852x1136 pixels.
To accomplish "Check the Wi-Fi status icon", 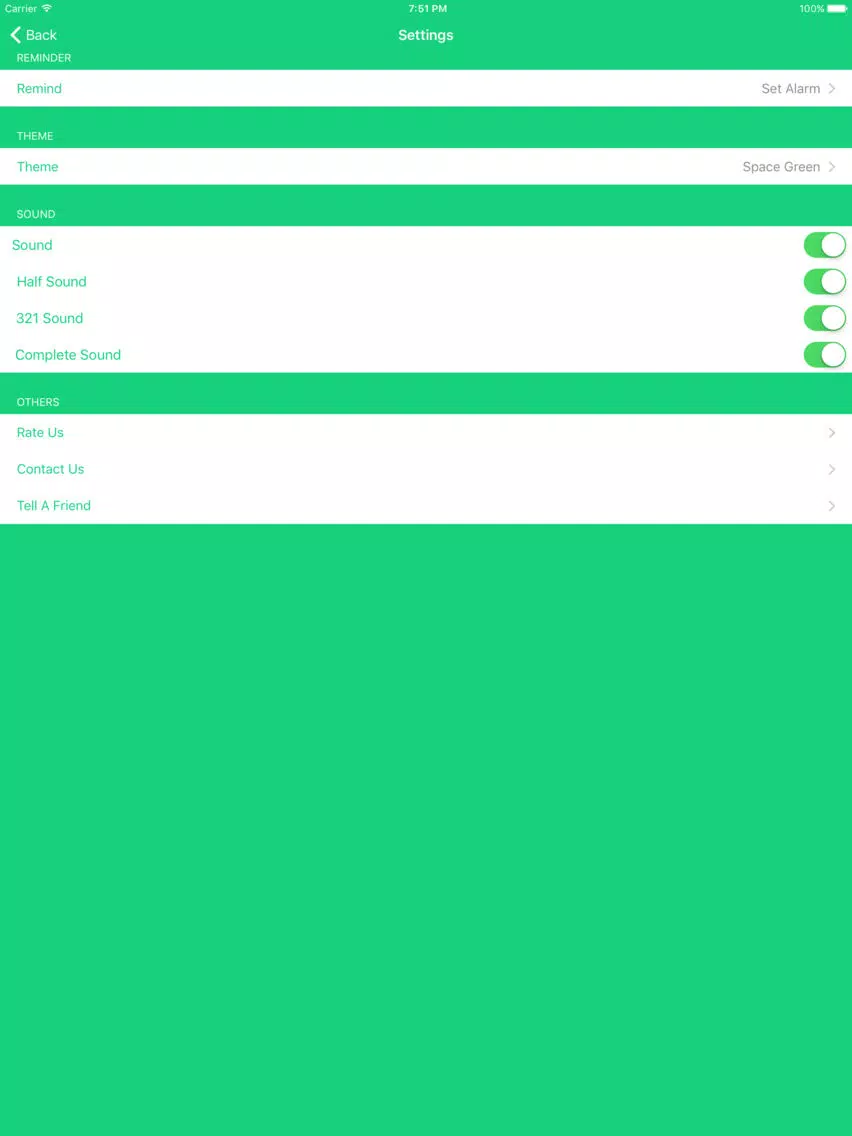I will pos(47,9).
